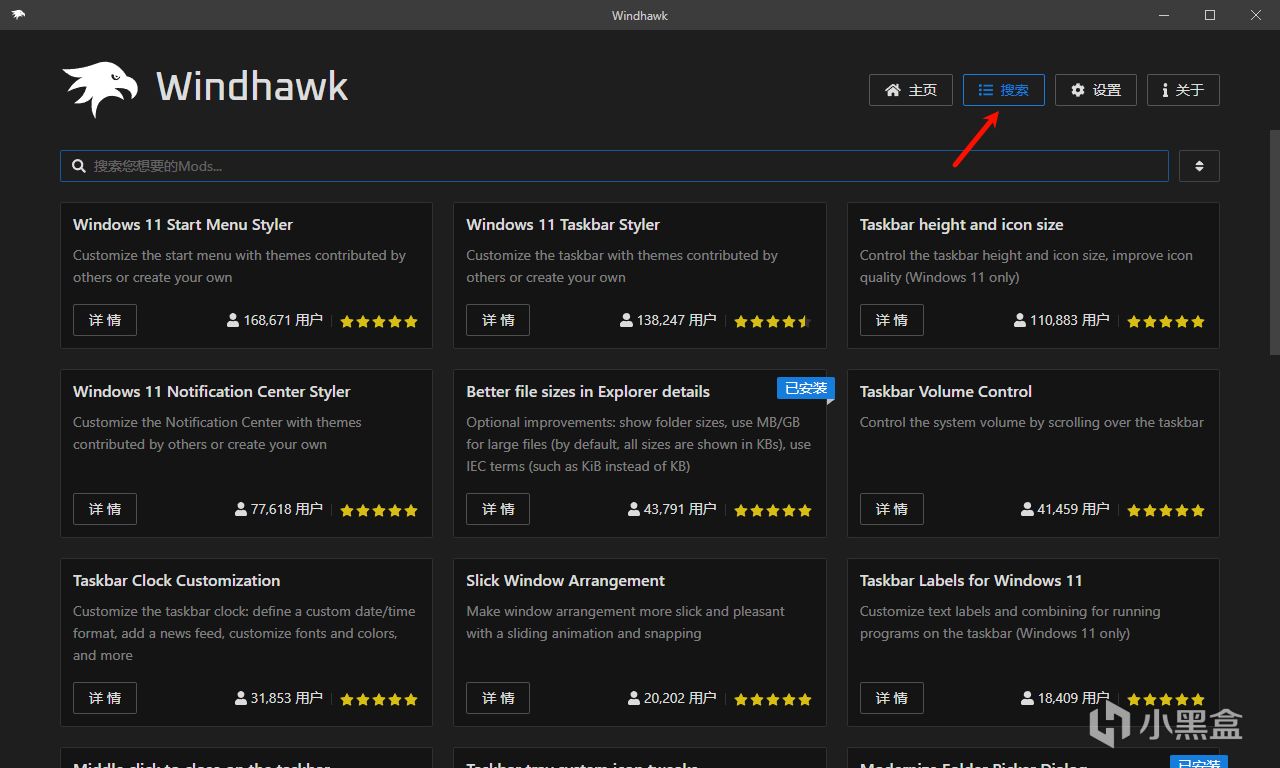Open the sort order dropdown button

point(1199,166)
